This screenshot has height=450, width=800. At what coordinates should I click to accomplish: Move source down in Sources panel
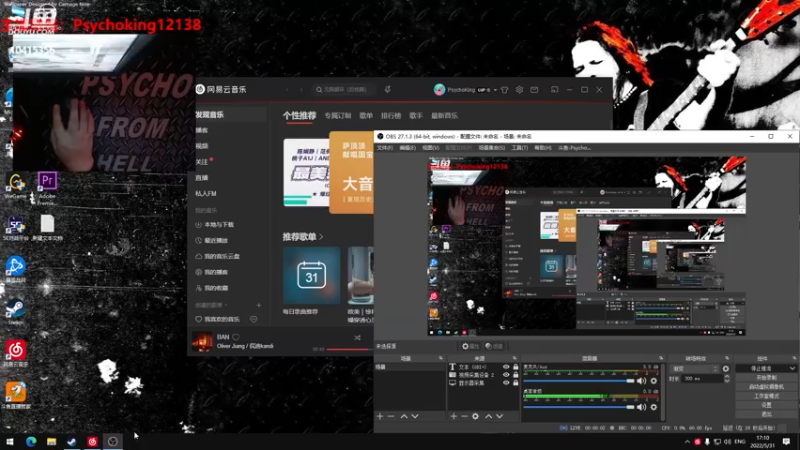(x=499, y=416)
